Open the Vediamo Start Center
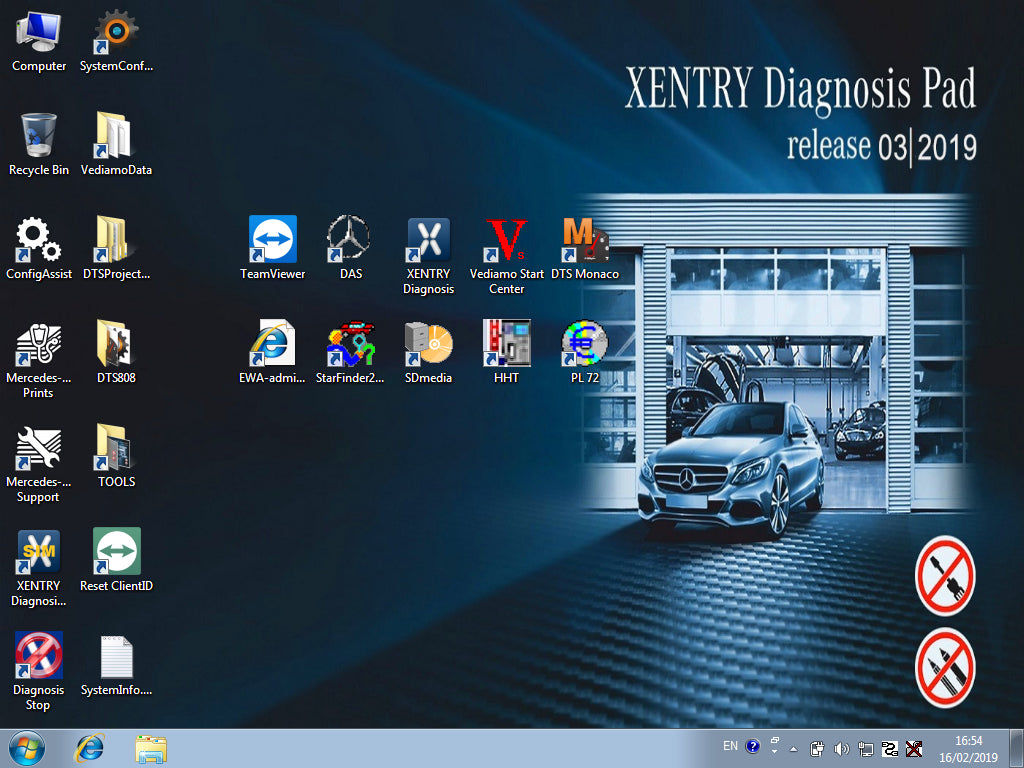 pyautogui.click(x=507, y=240)
